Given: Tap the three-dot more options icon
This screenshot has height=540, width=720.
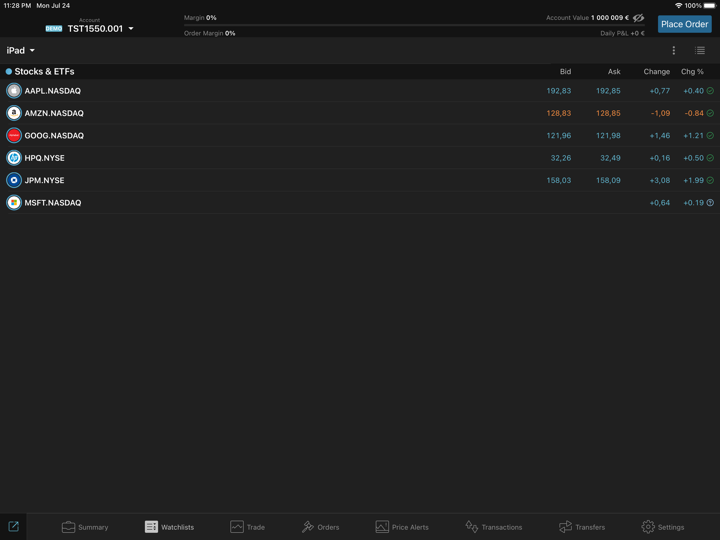Looking at the screenshot, I should [673, 50].
